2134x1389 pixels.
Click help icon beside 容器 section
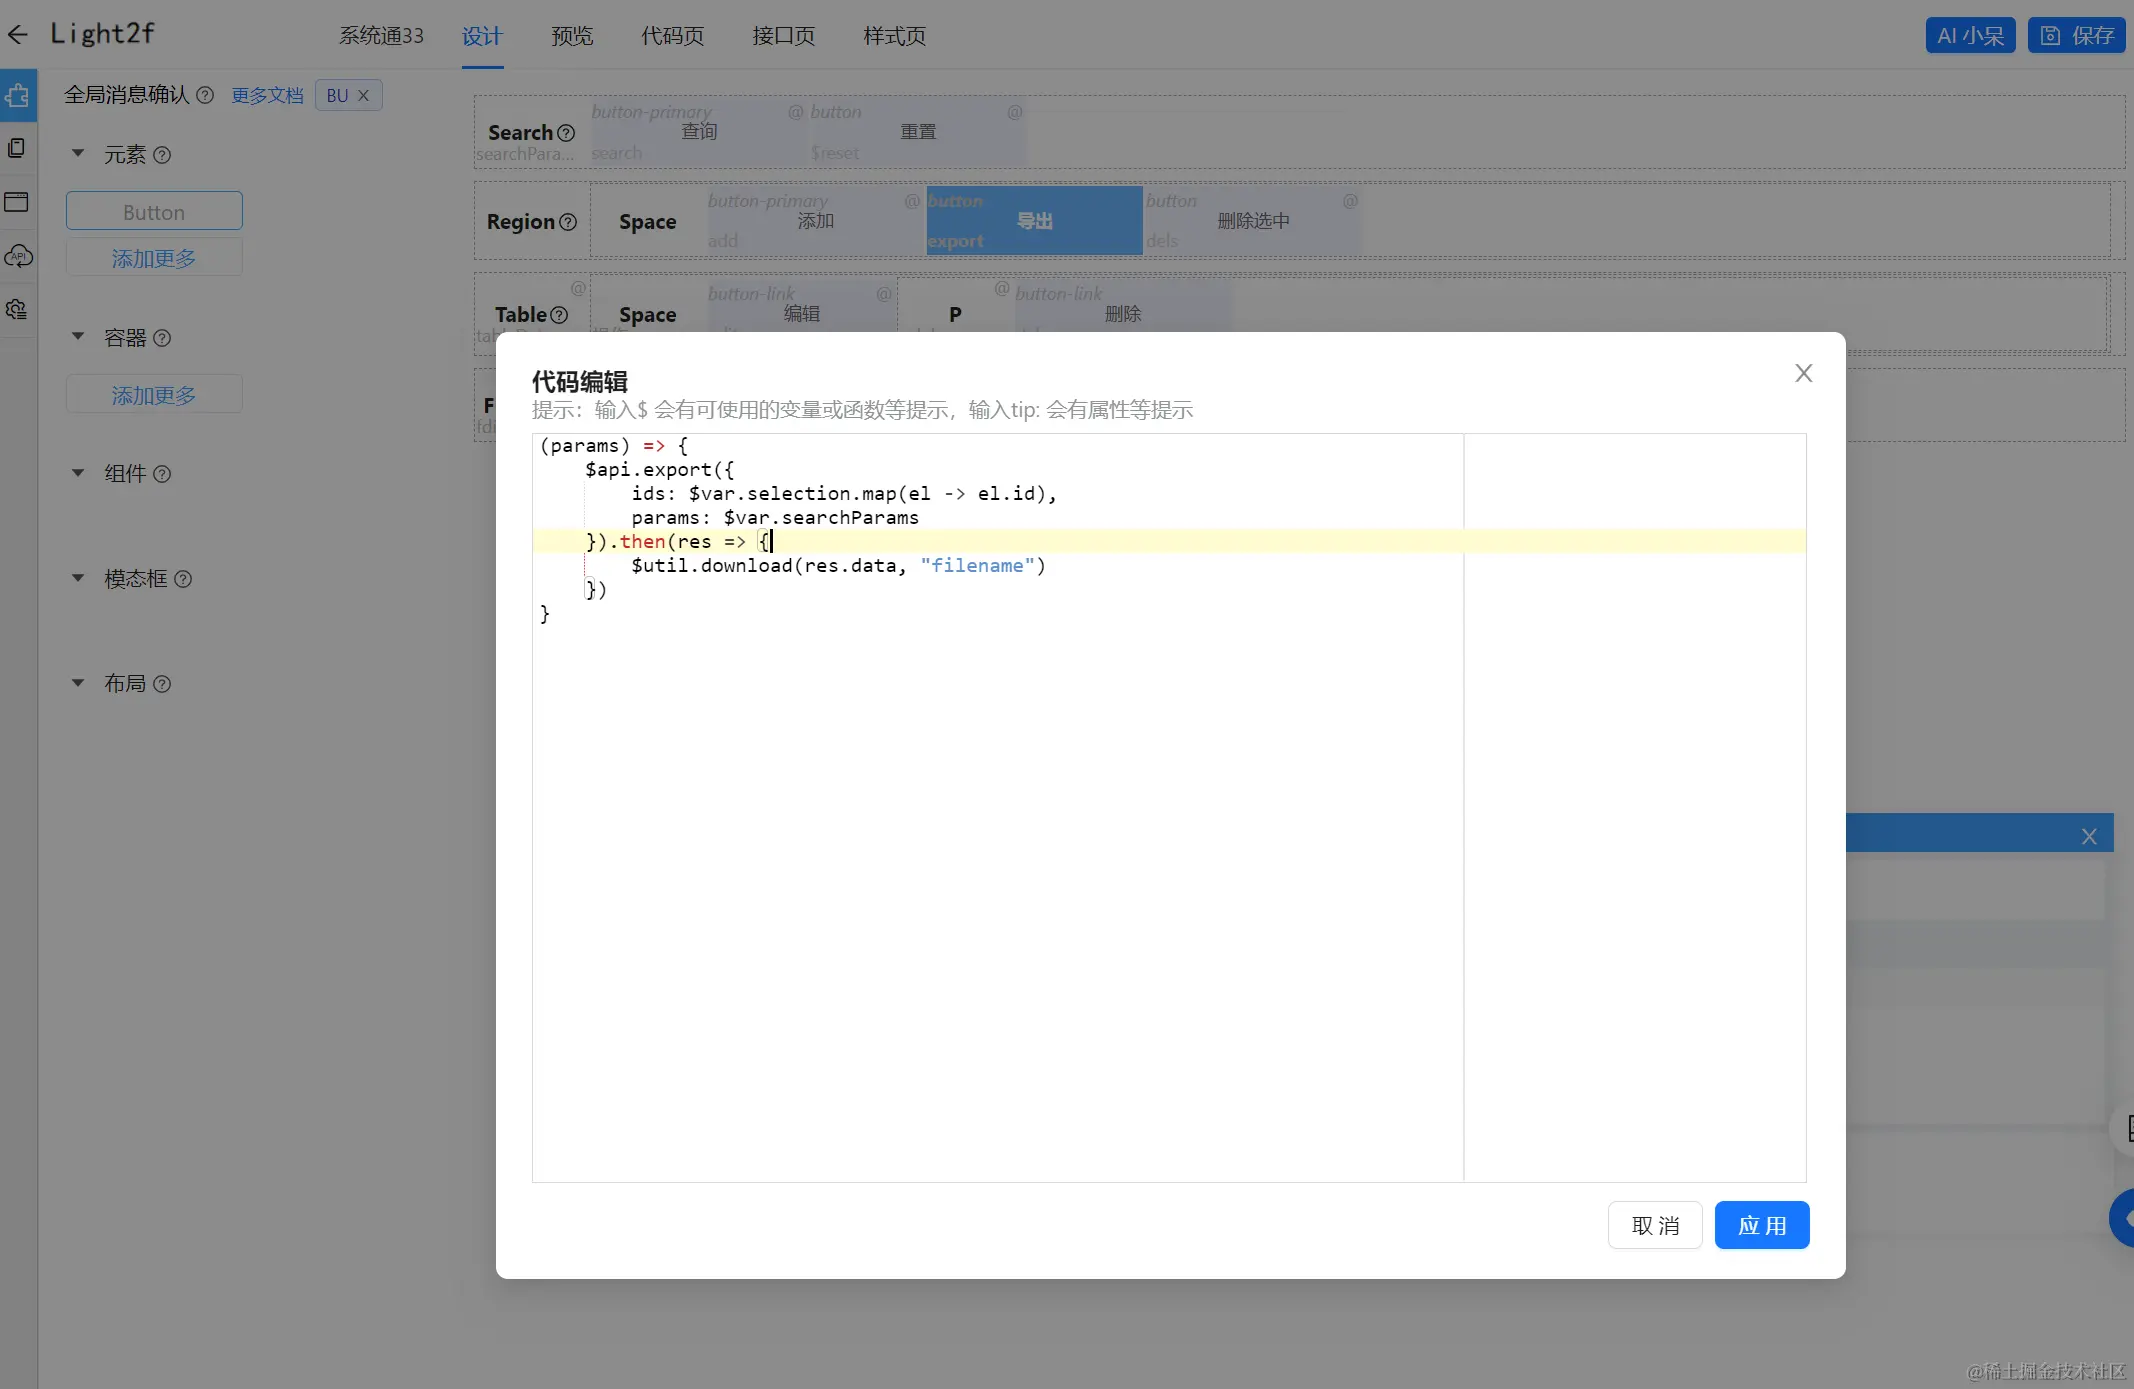coord(162,338)
